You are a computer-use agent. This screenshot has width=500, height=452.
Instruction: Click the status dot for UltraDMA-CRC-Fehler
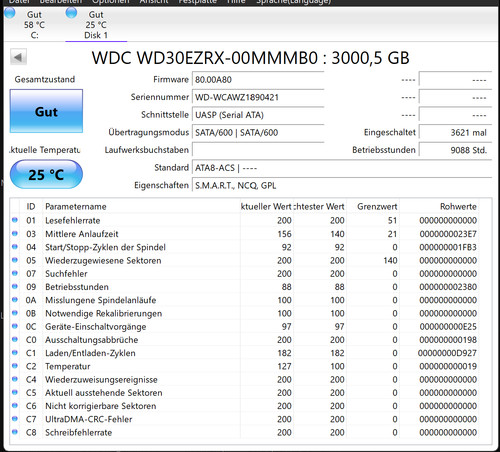15,419
